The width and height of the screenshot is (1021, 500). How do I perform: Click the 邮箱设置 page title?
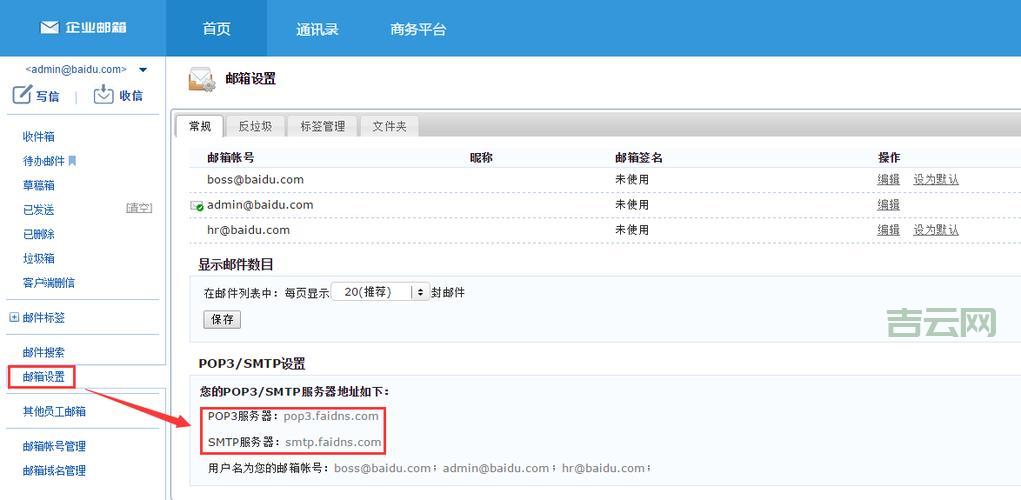[251, 79]
